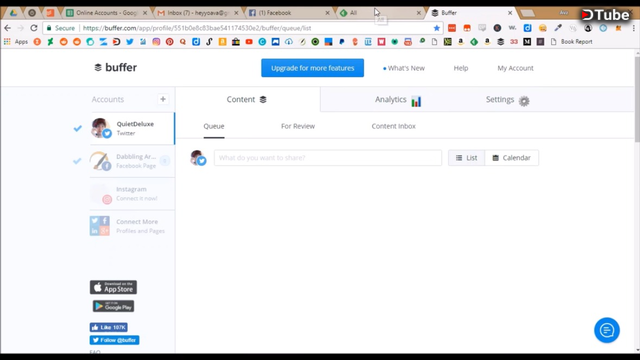
Task: Click Instagram Connect it now
Action: 132,193
